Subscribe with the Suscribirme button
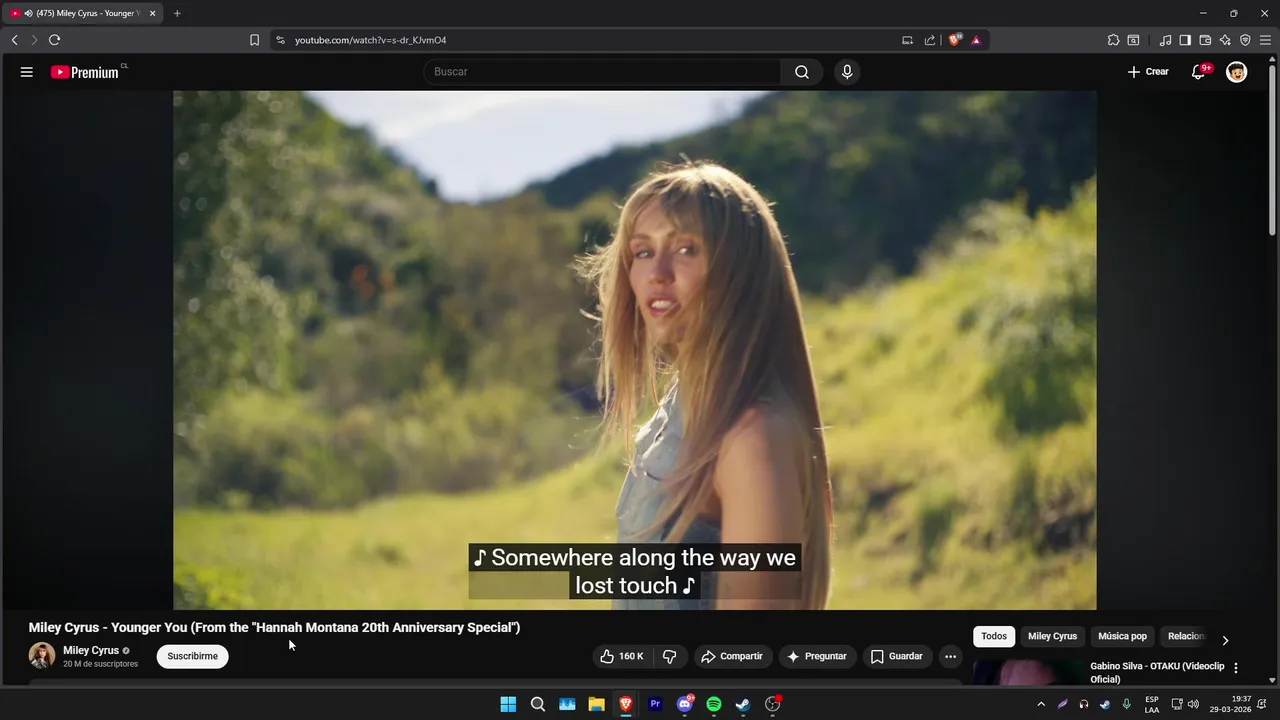 click(192, 656)
